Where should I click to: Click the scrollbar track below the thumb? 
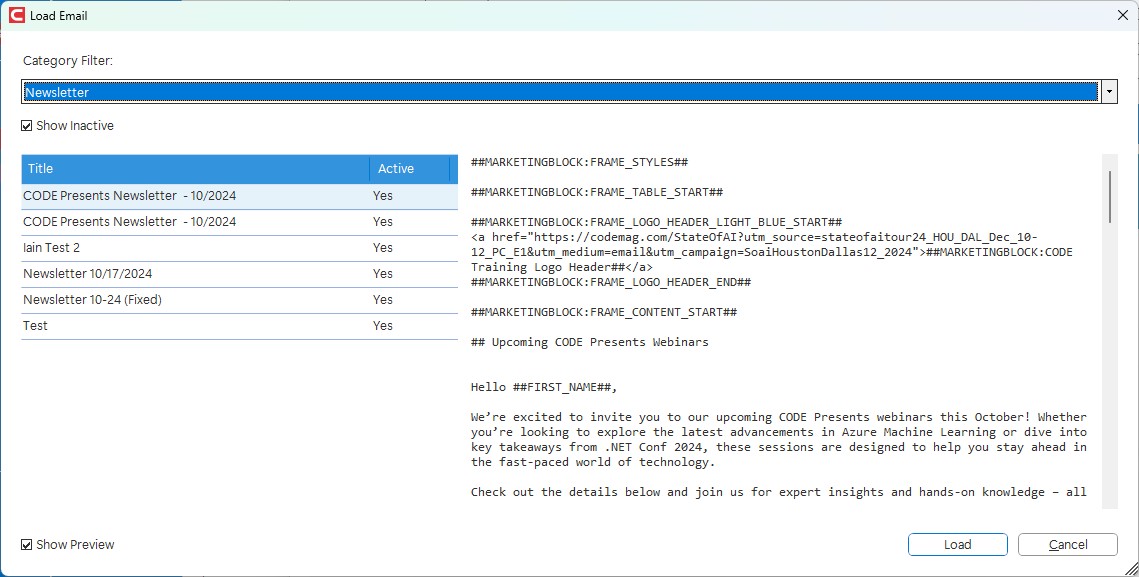pos(1109,380)
